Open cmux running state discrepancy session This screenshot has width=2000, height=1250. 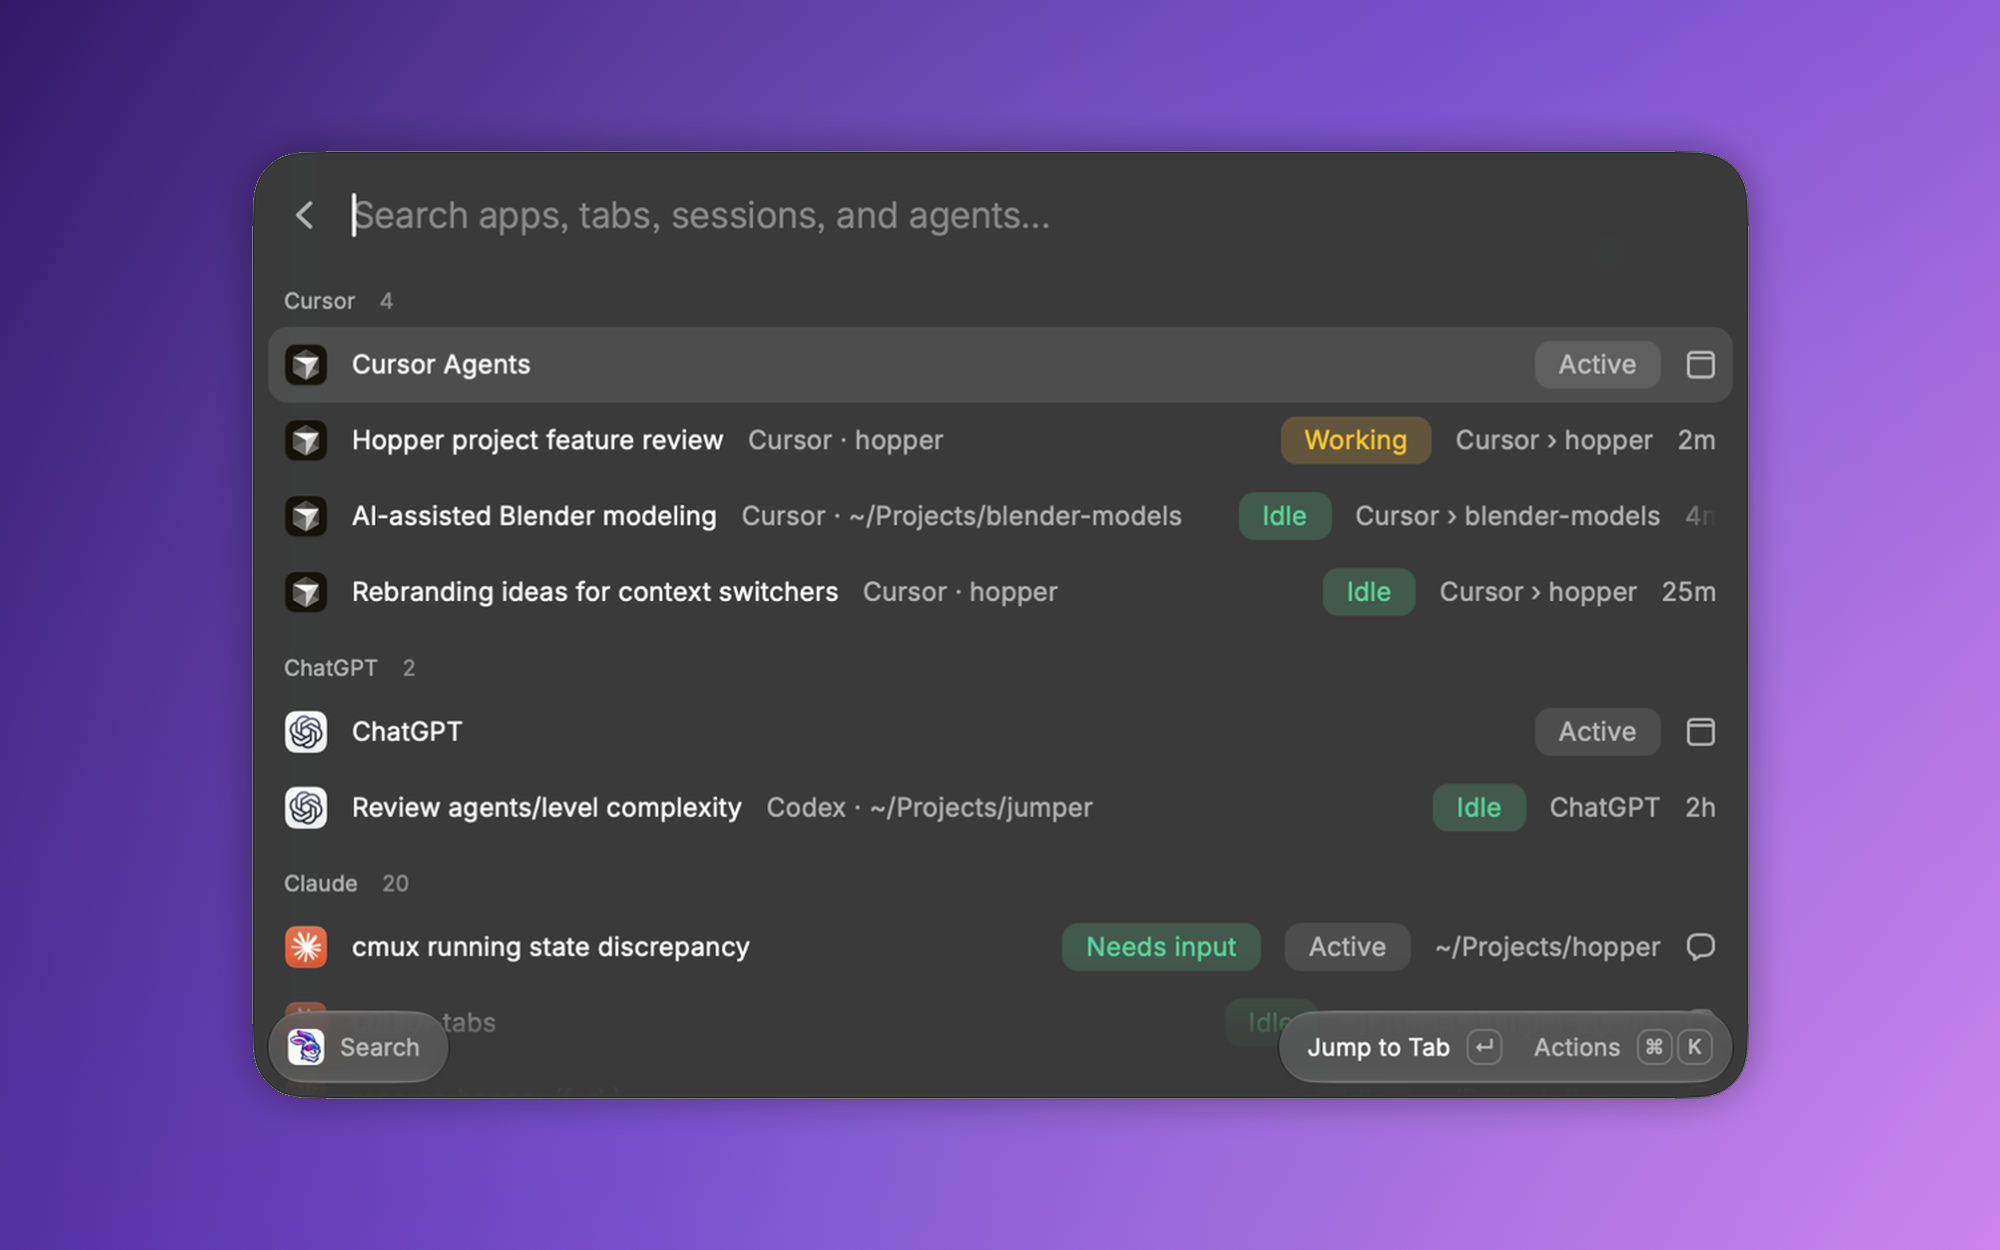coord(550,947)
